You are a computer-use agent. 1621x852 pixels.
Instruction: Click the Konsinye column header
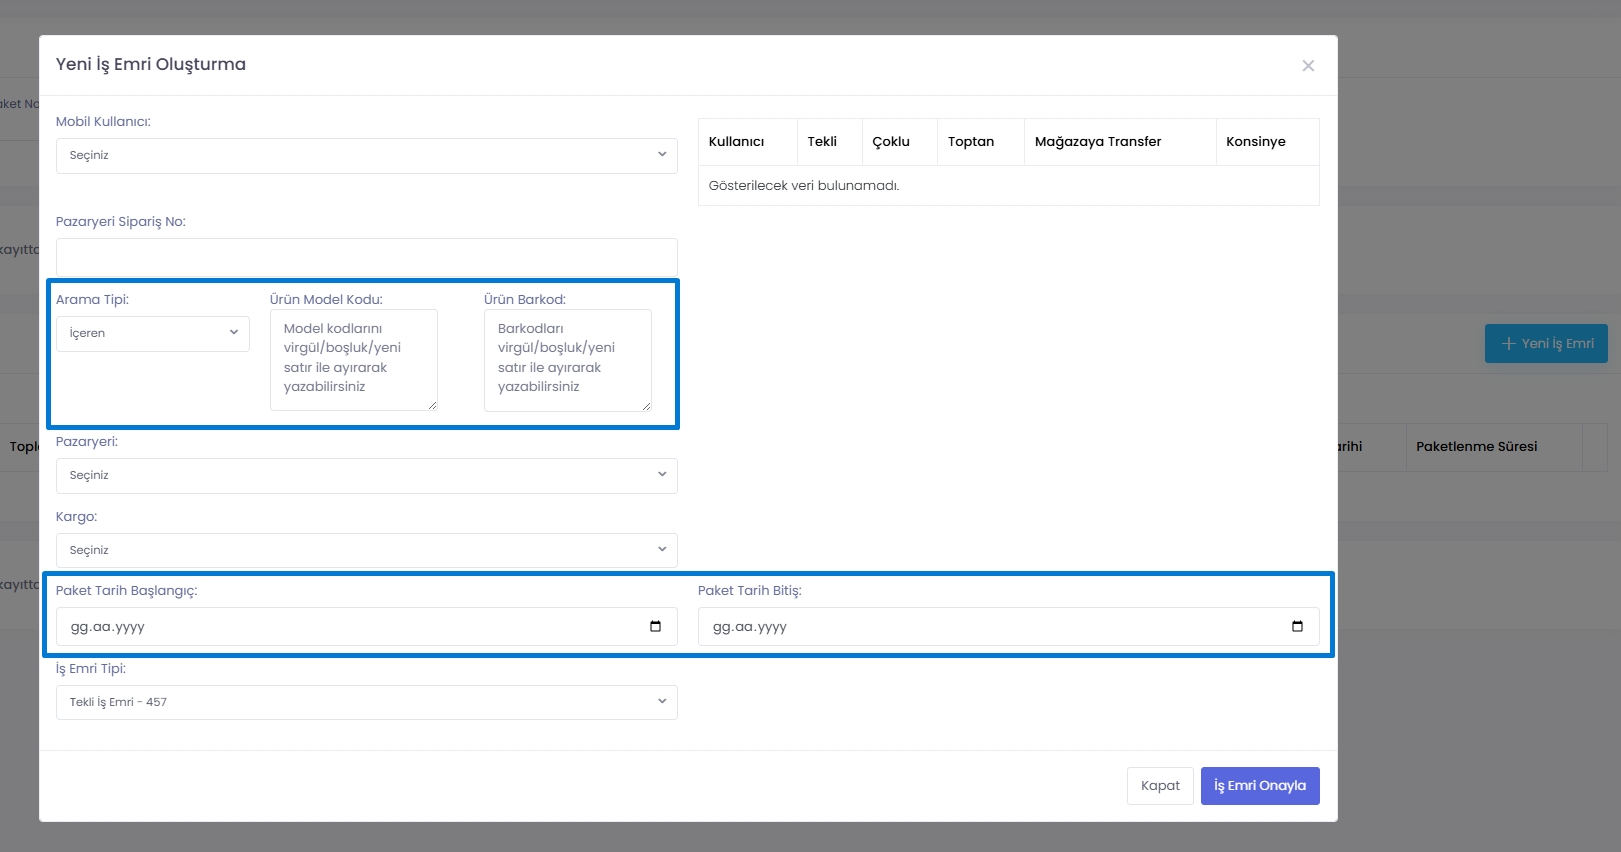click(x=1256, y=142)
